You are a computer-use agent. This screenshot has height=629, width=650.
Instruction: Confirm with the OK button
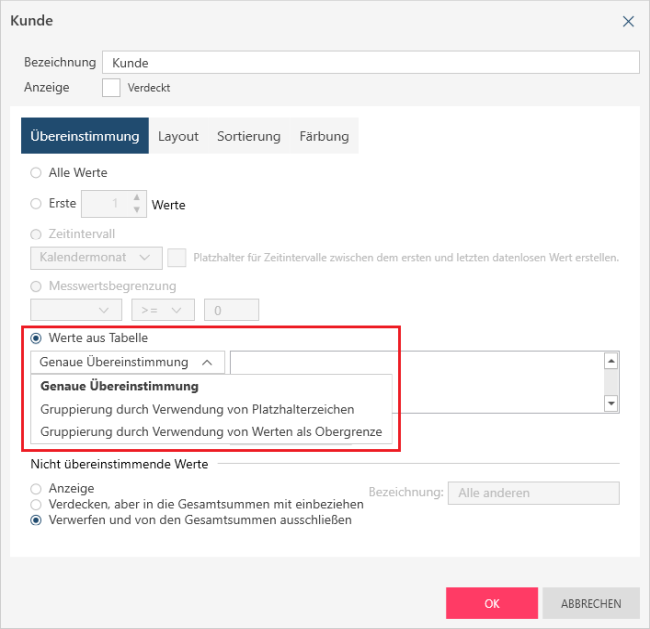coord(491,603)
